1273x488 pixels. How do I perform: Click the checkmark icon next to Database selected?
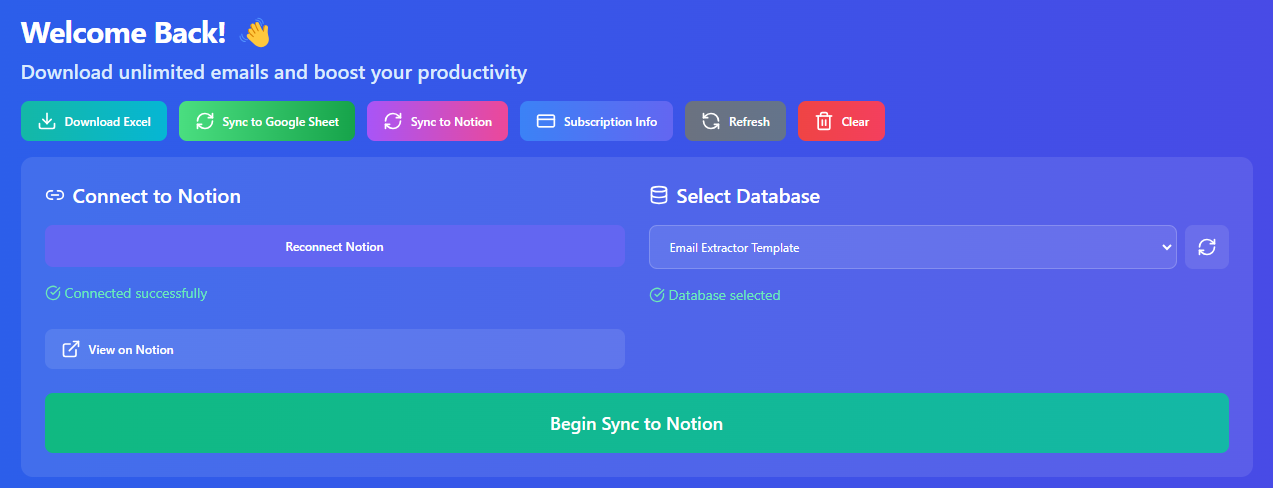[x=657, y=295]
